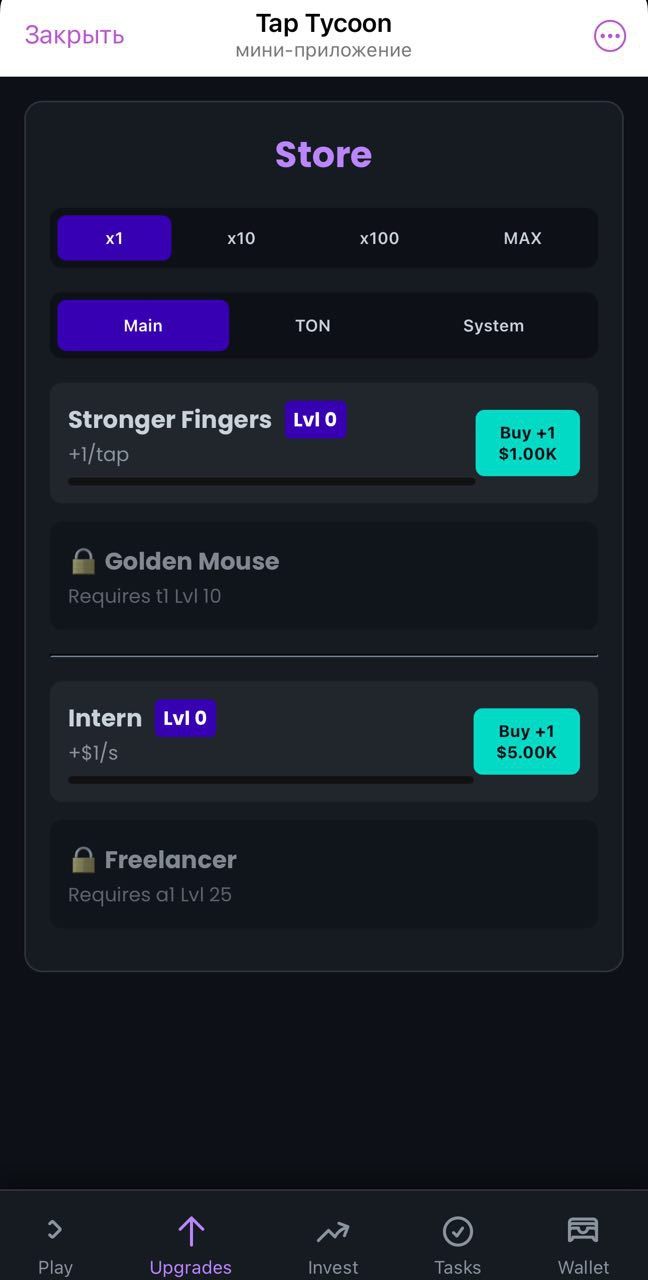Switch to the TON upgrades tab
Viewport: 648px width, 1280px height.
[x=313, y=325]
